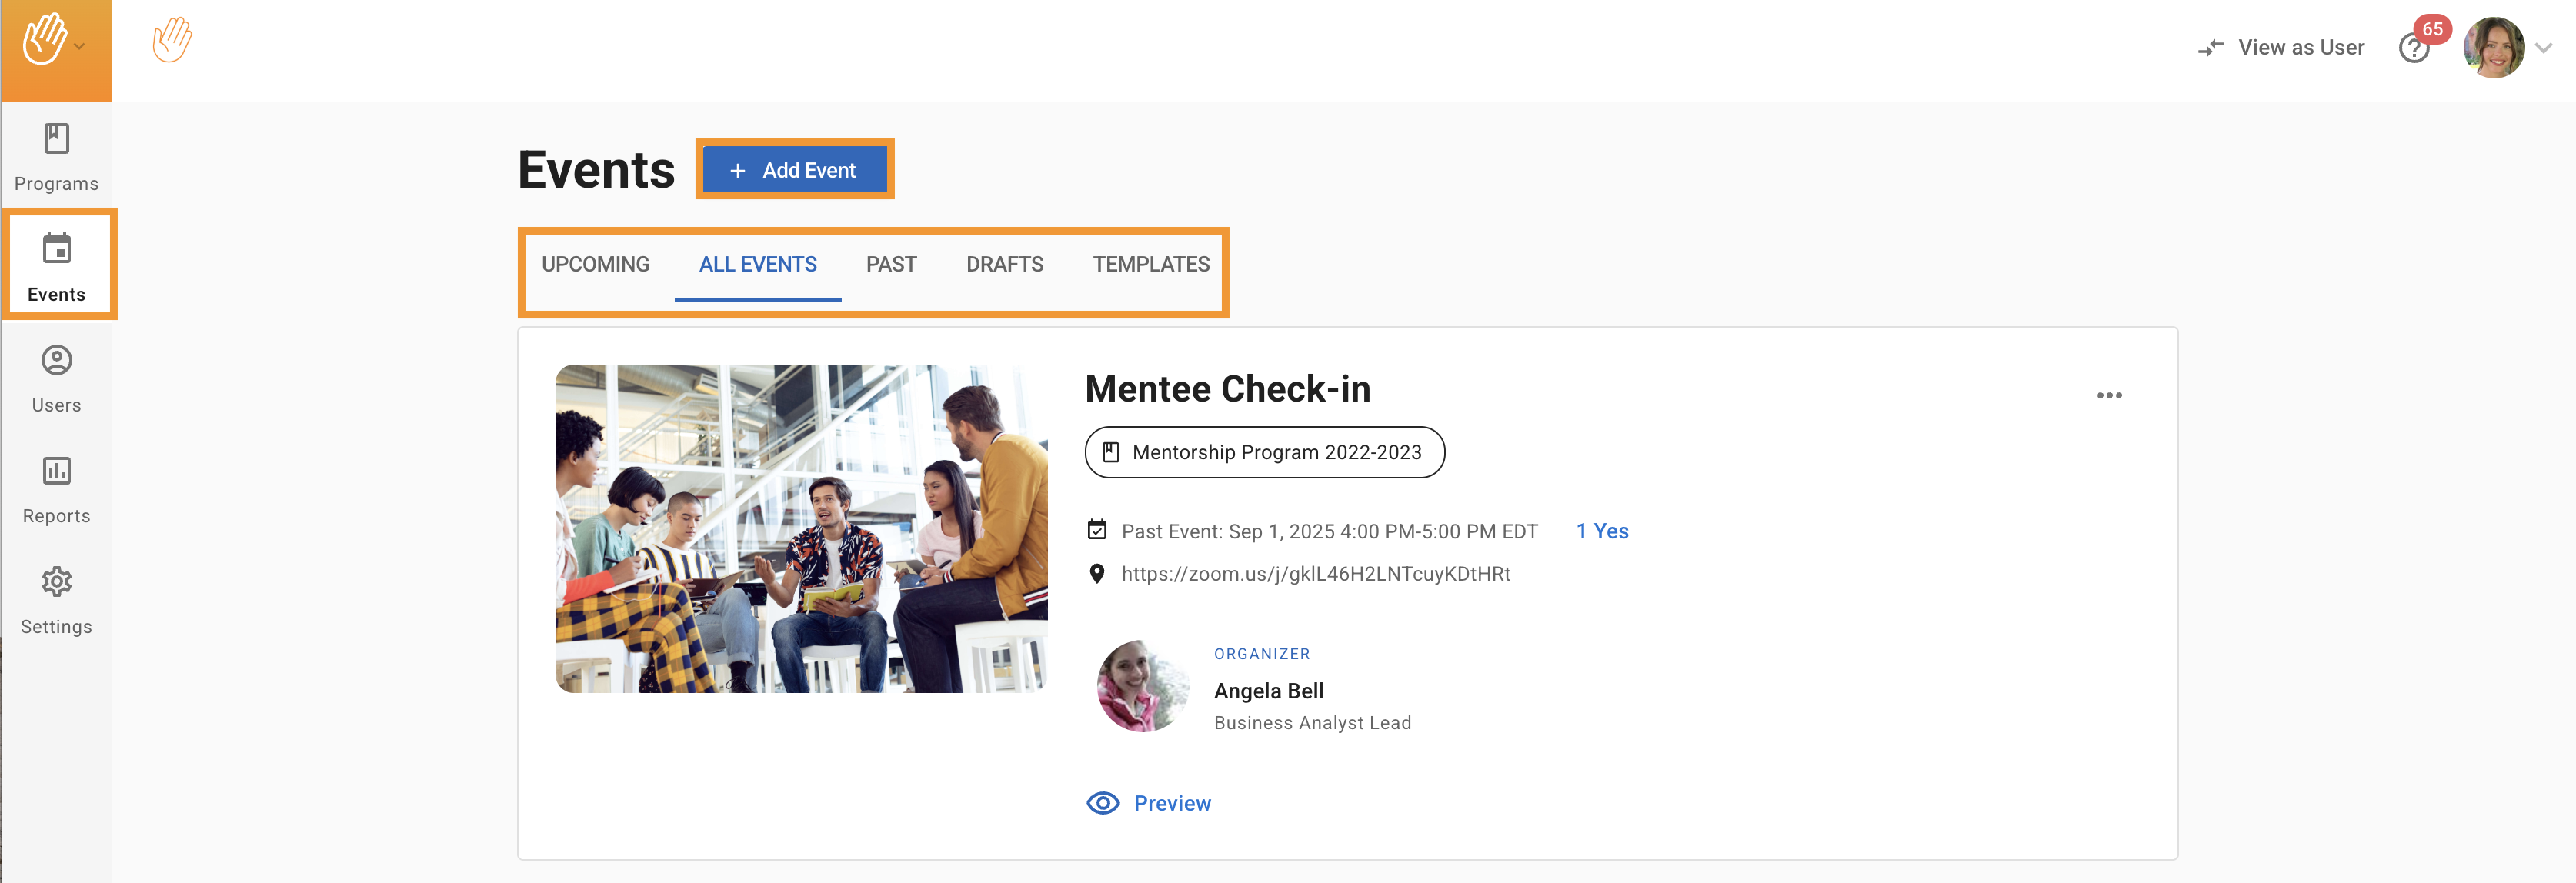This screenshot has width=2576, height=883.
Task: Click the Mentorship Program 2022-2023 chip
Action: click(1264, 453)
